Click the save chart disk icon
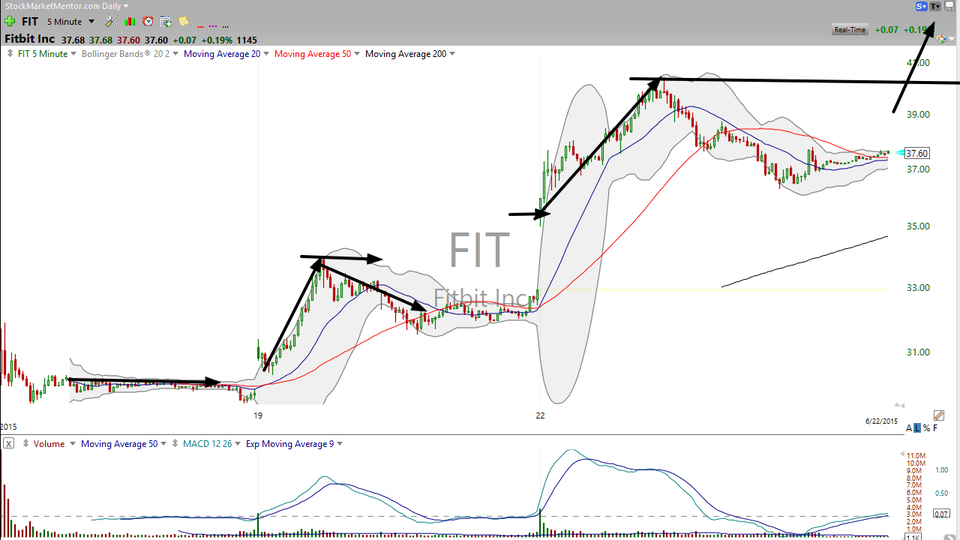This screenshot has width=960, height=540. 950,6
